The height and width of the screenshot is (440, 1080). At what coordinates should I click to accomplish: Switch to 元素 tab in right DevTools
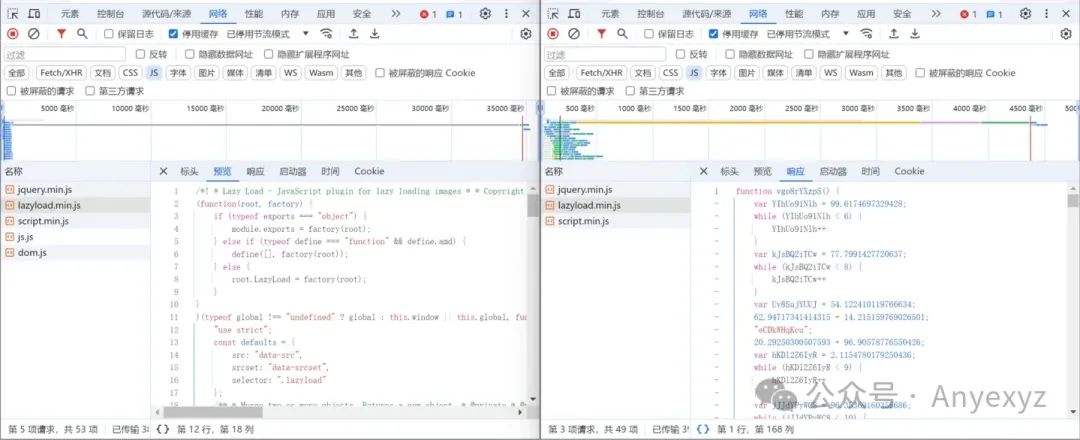coord(610,14)
